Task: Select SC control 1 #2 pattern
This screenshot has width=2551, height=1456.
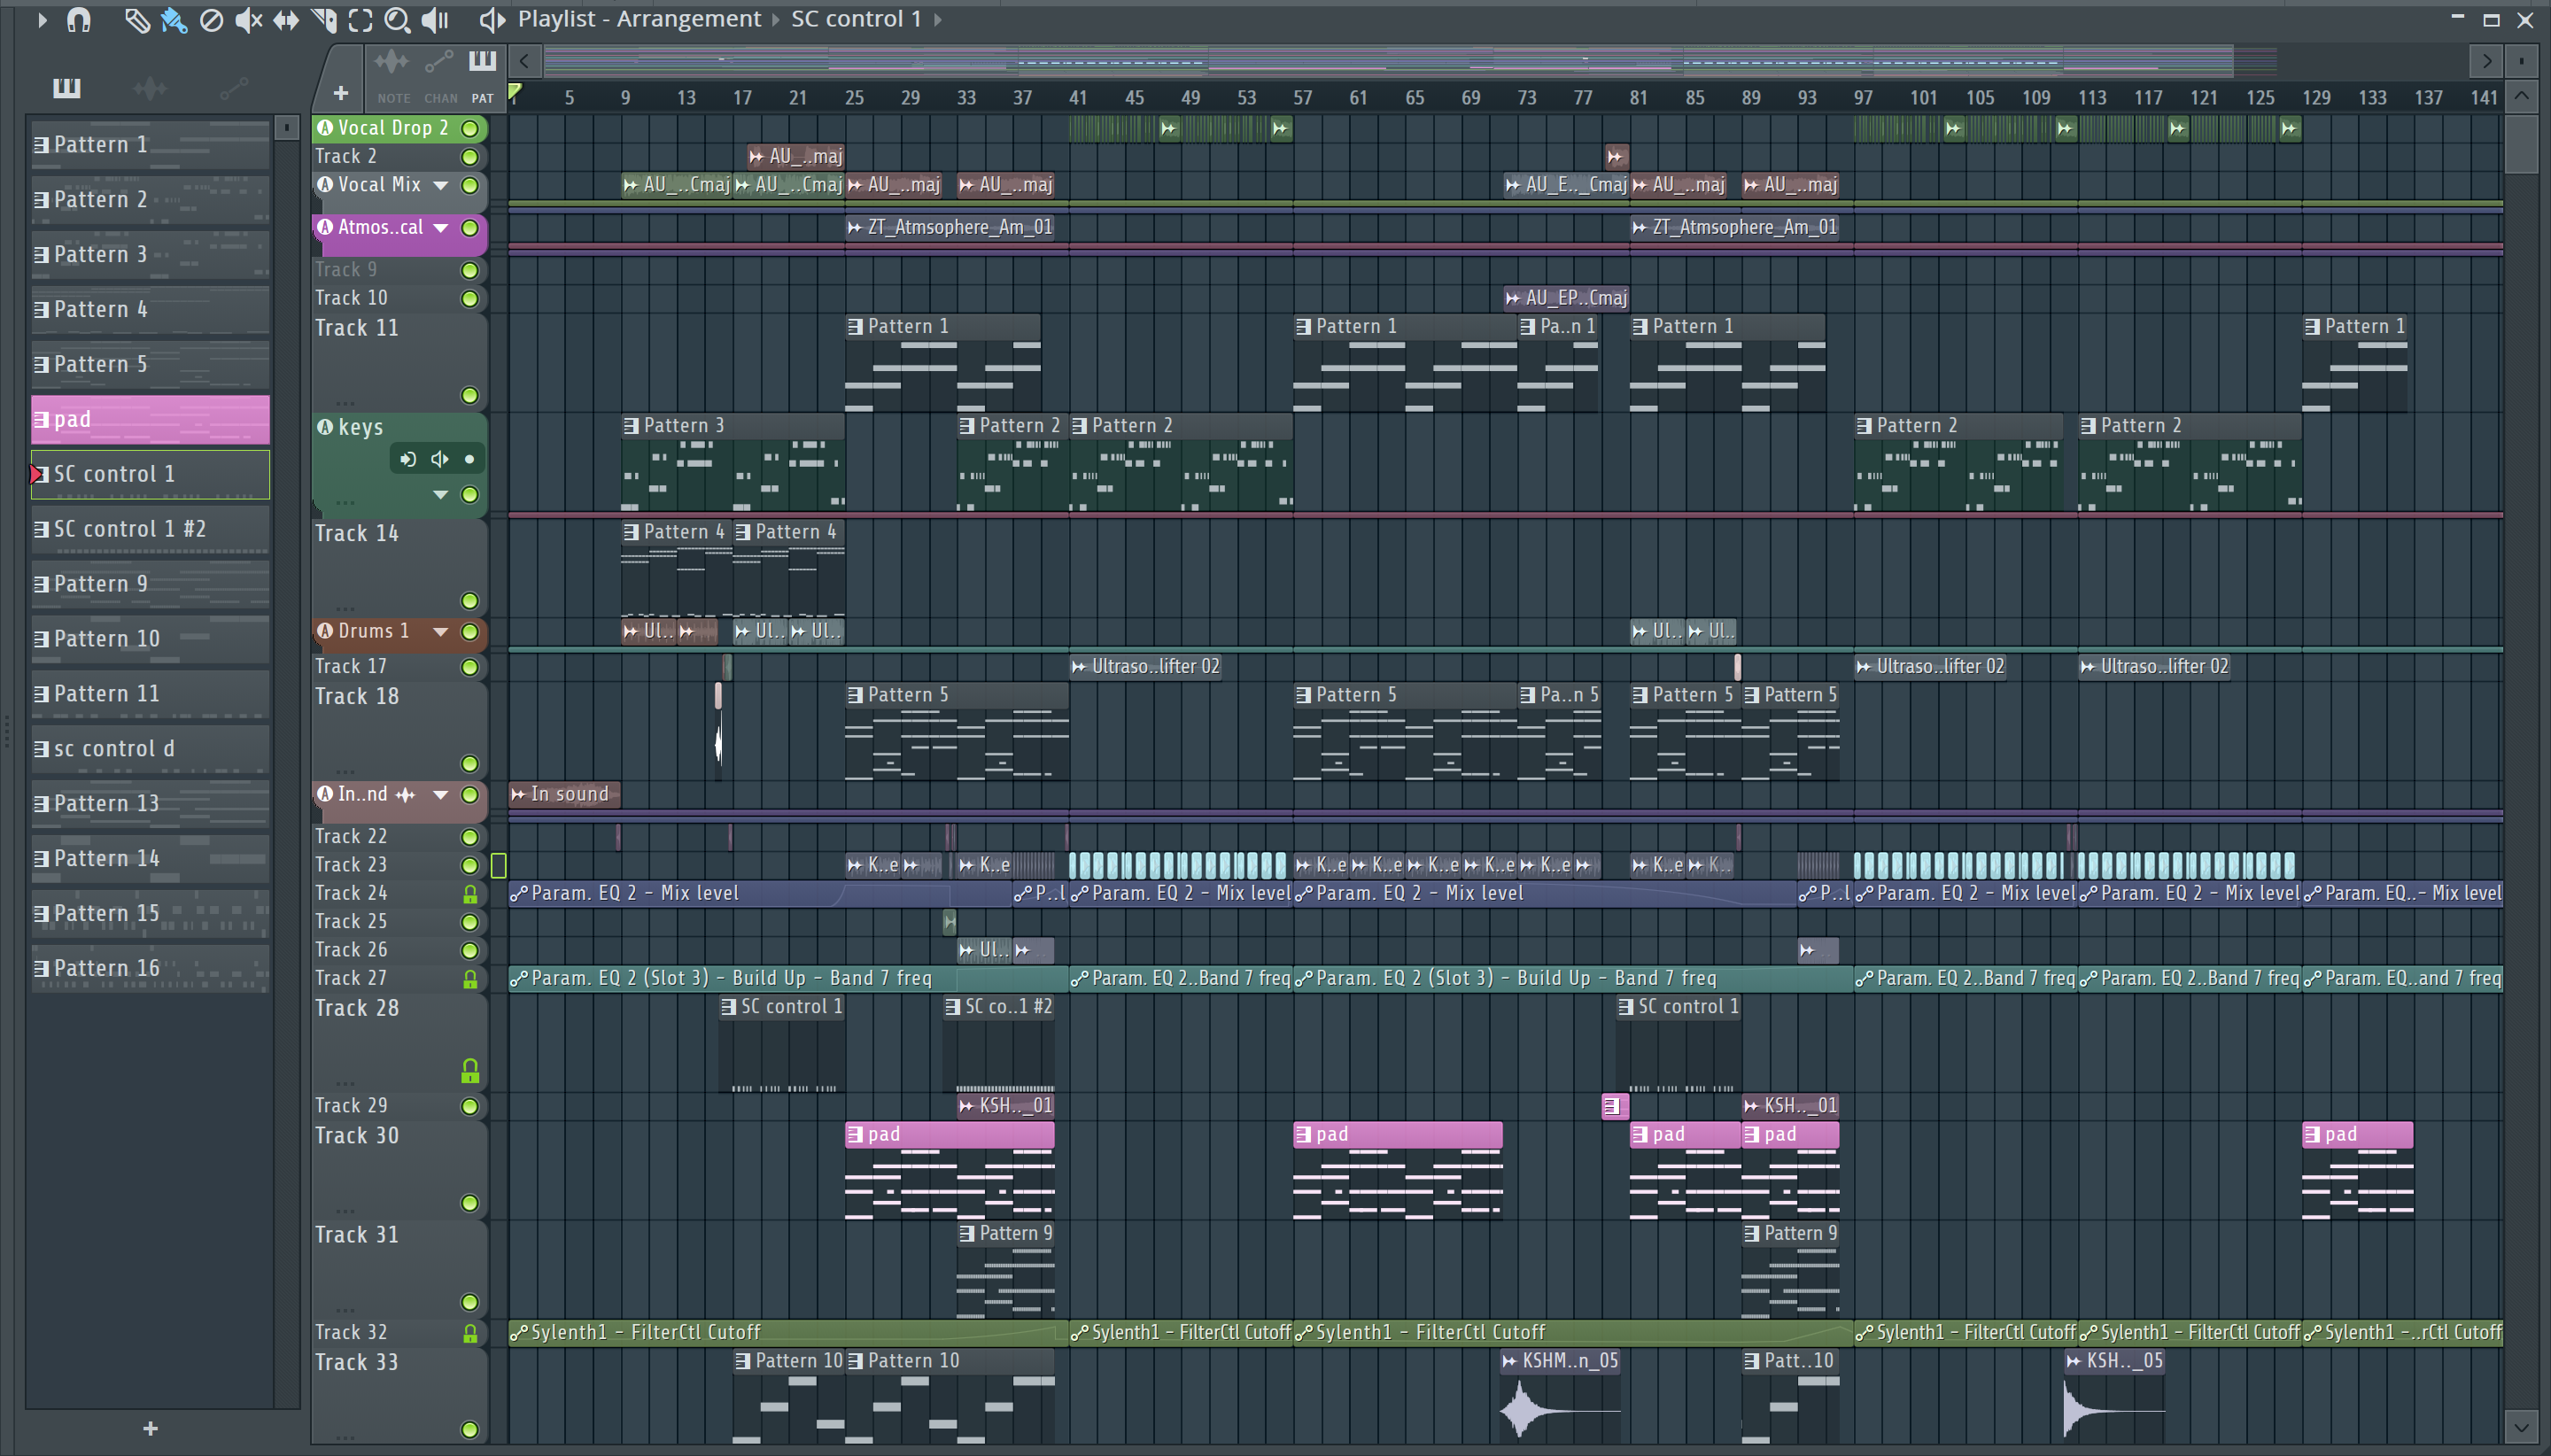Action: coord(150,530)
